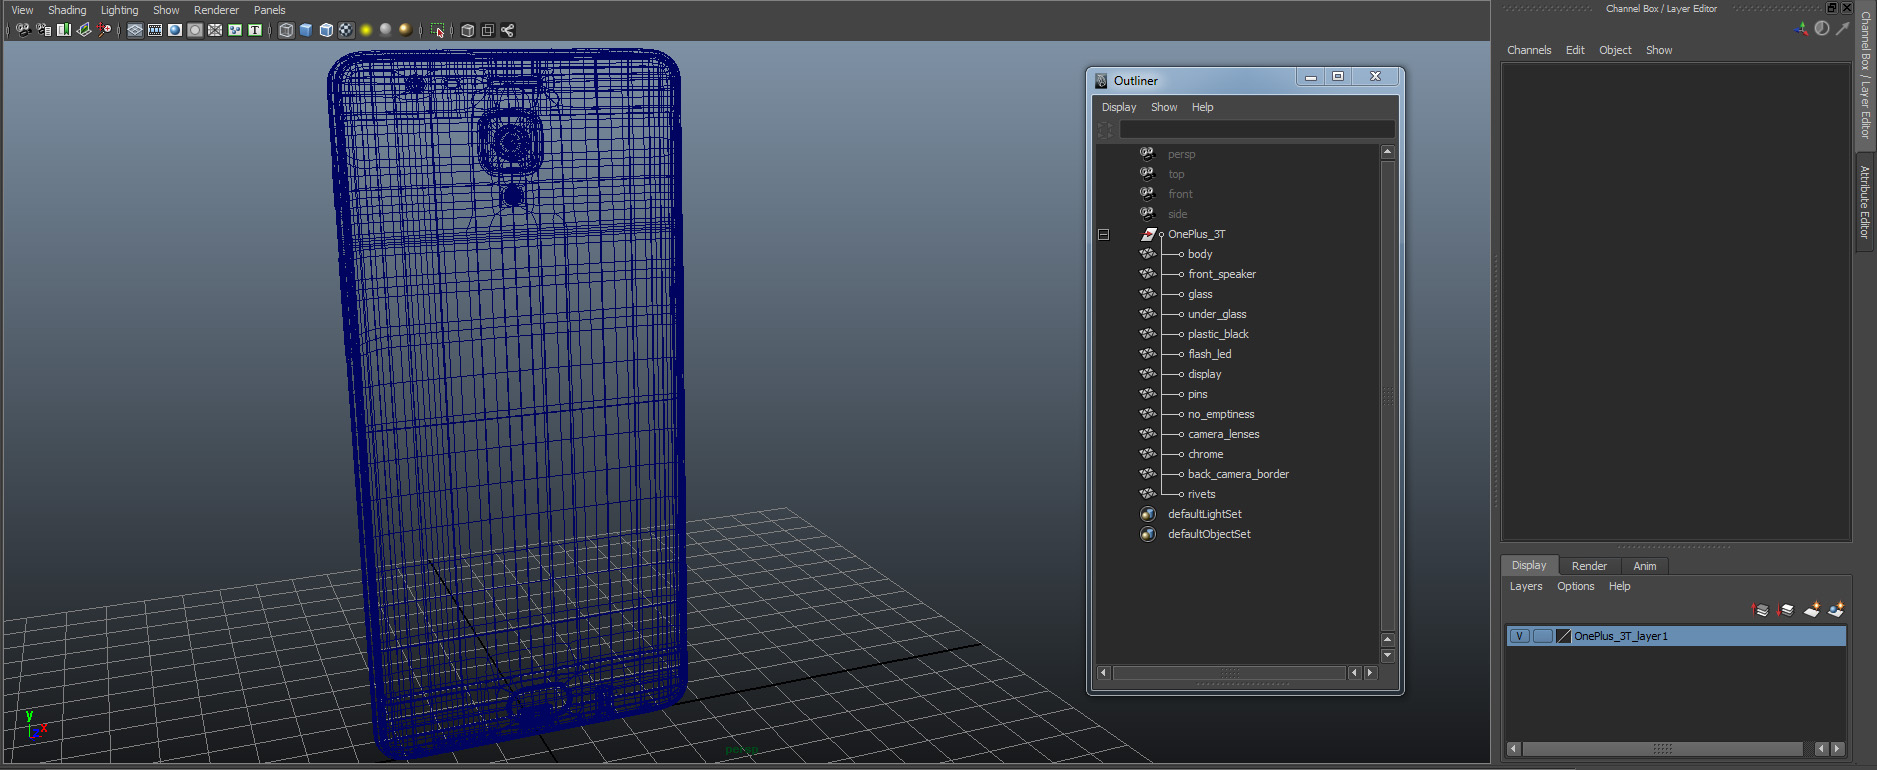Screen dimensions: 1877x770
Task: Select plastic_black in the Outliner
Action: click(1218, 334)
